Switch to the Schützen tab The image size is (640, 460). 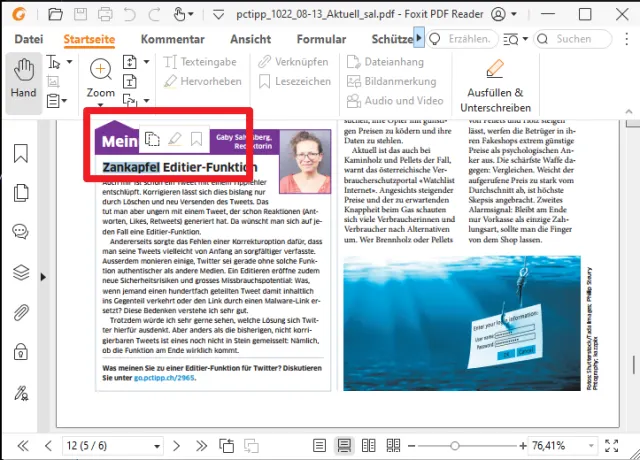[392, 39]
